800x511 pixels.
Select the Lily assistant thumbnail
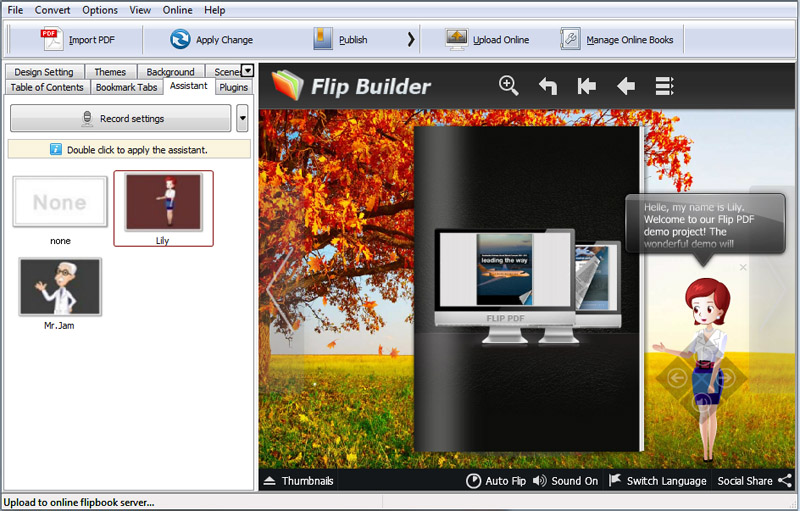pos(164,202)
